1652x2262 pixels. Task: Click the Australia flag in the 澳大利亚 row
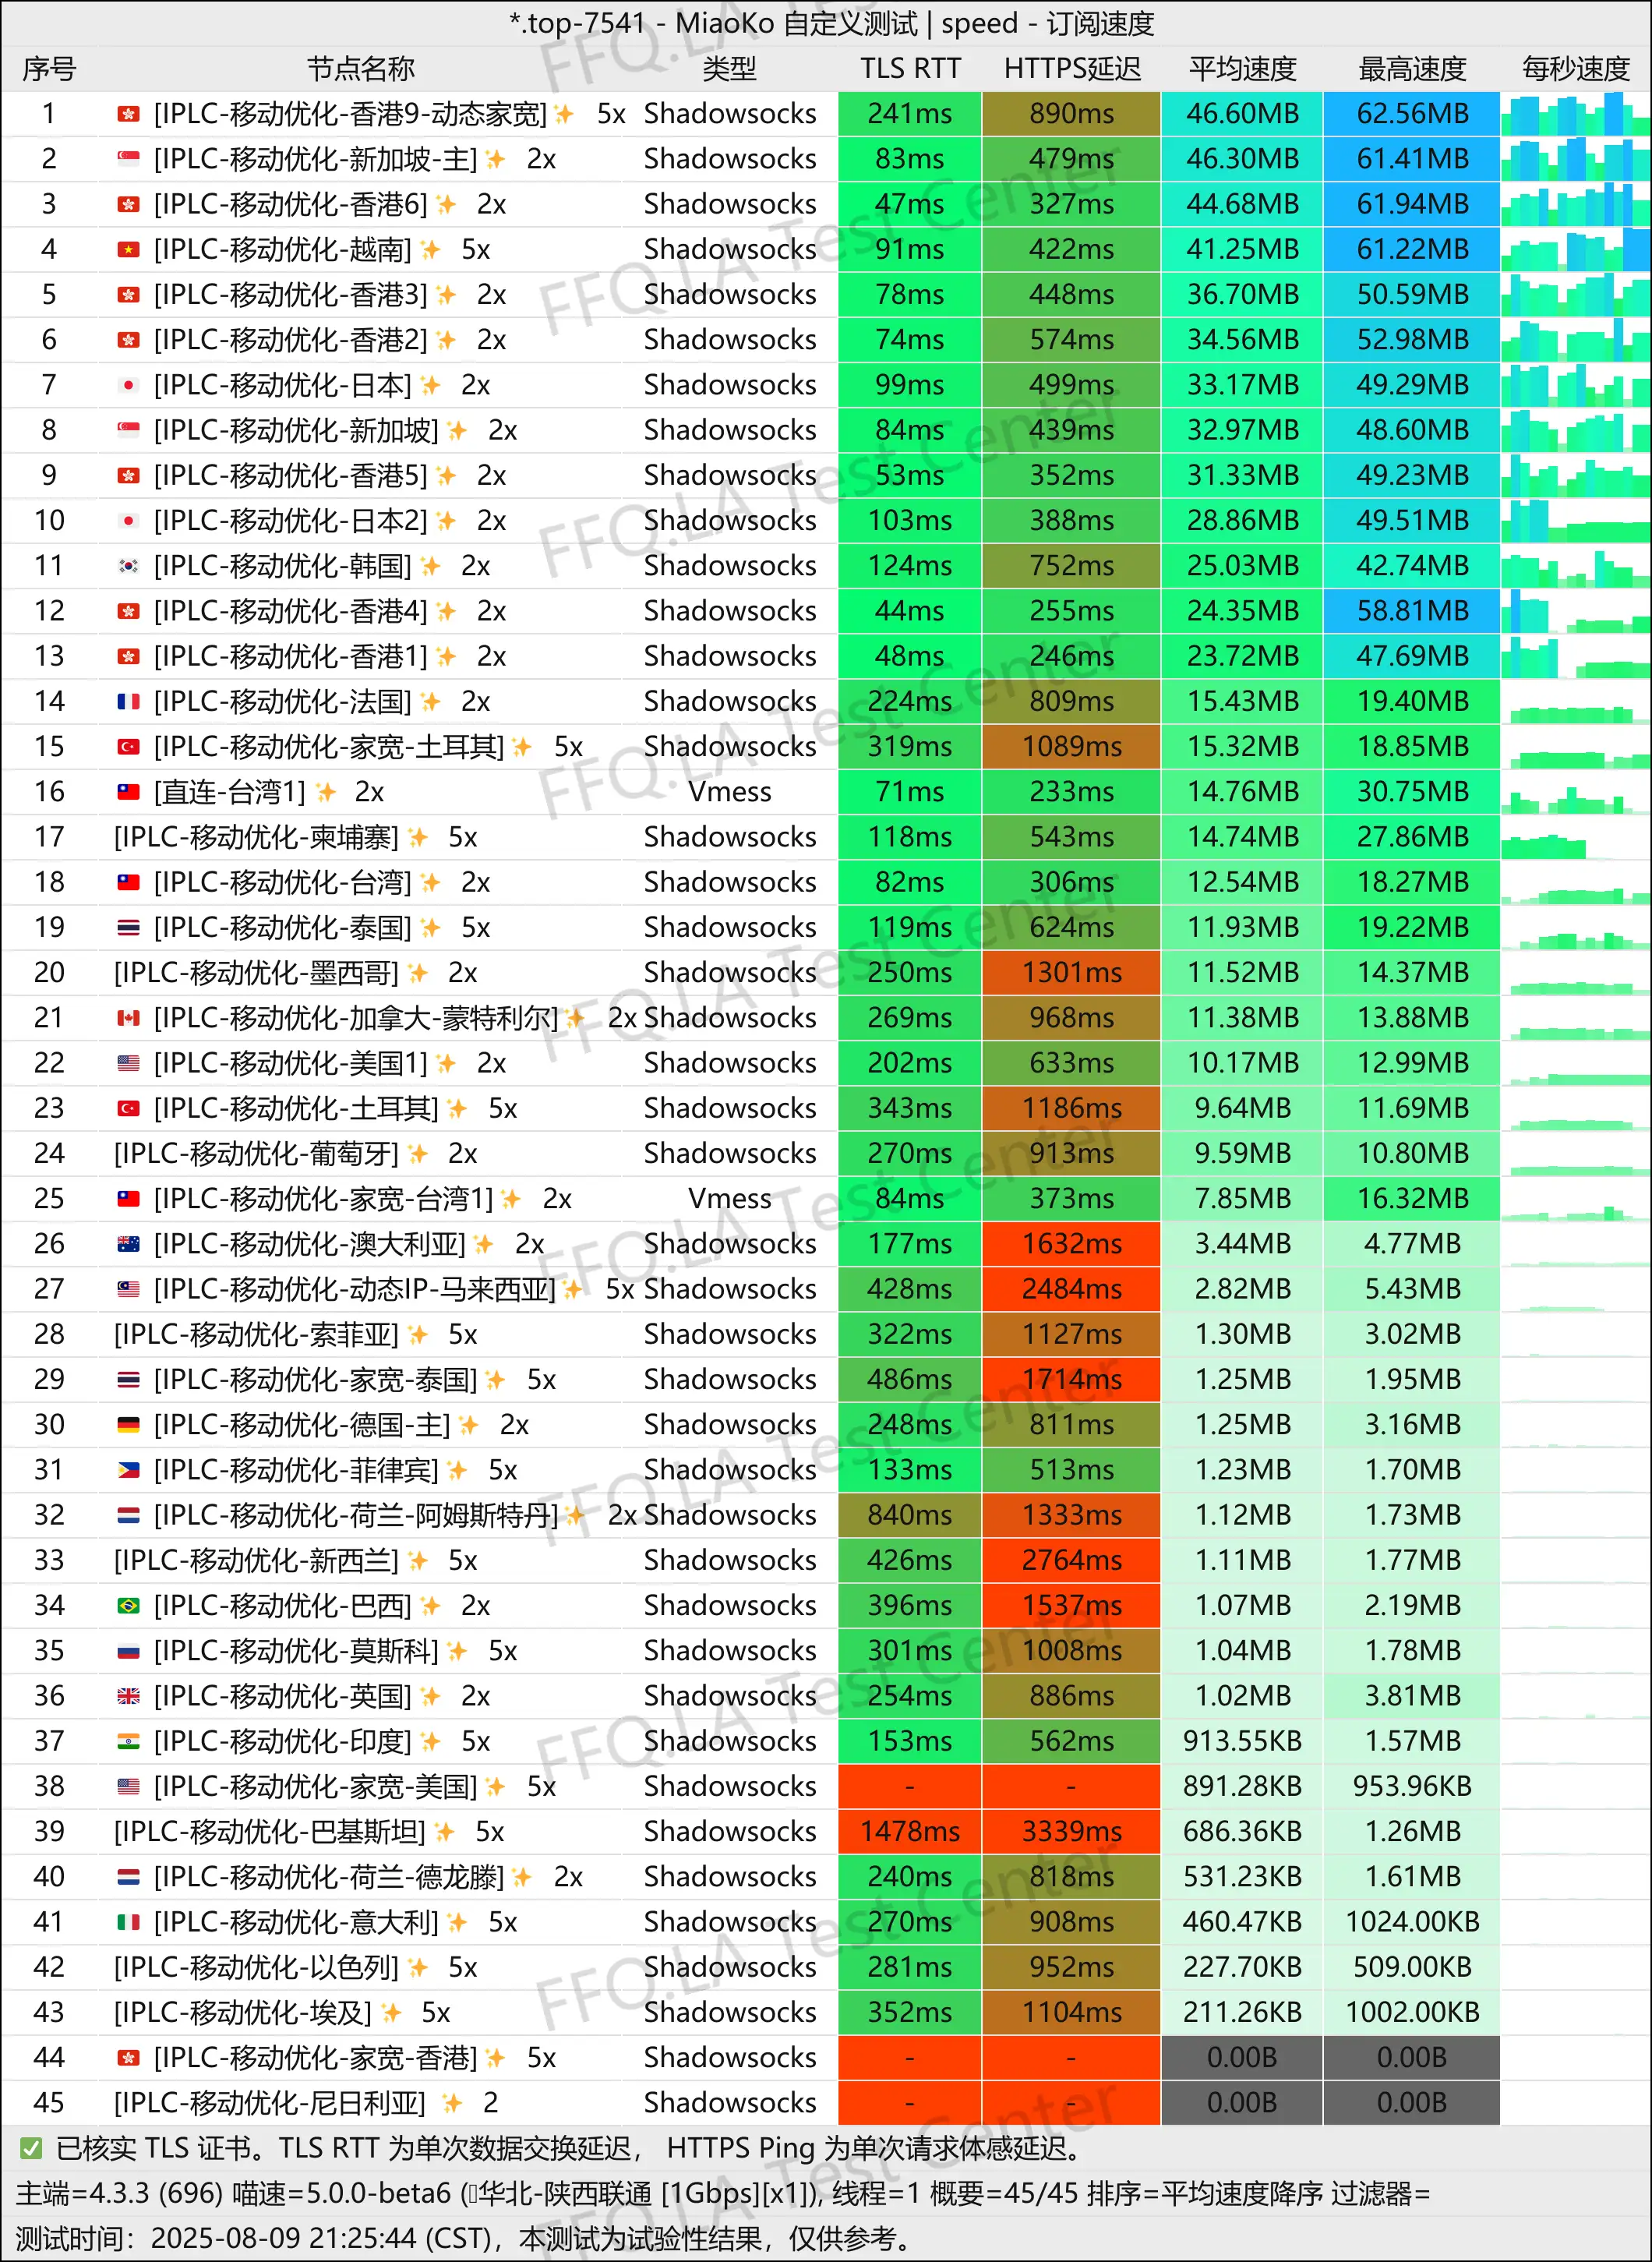(128, 1244)
